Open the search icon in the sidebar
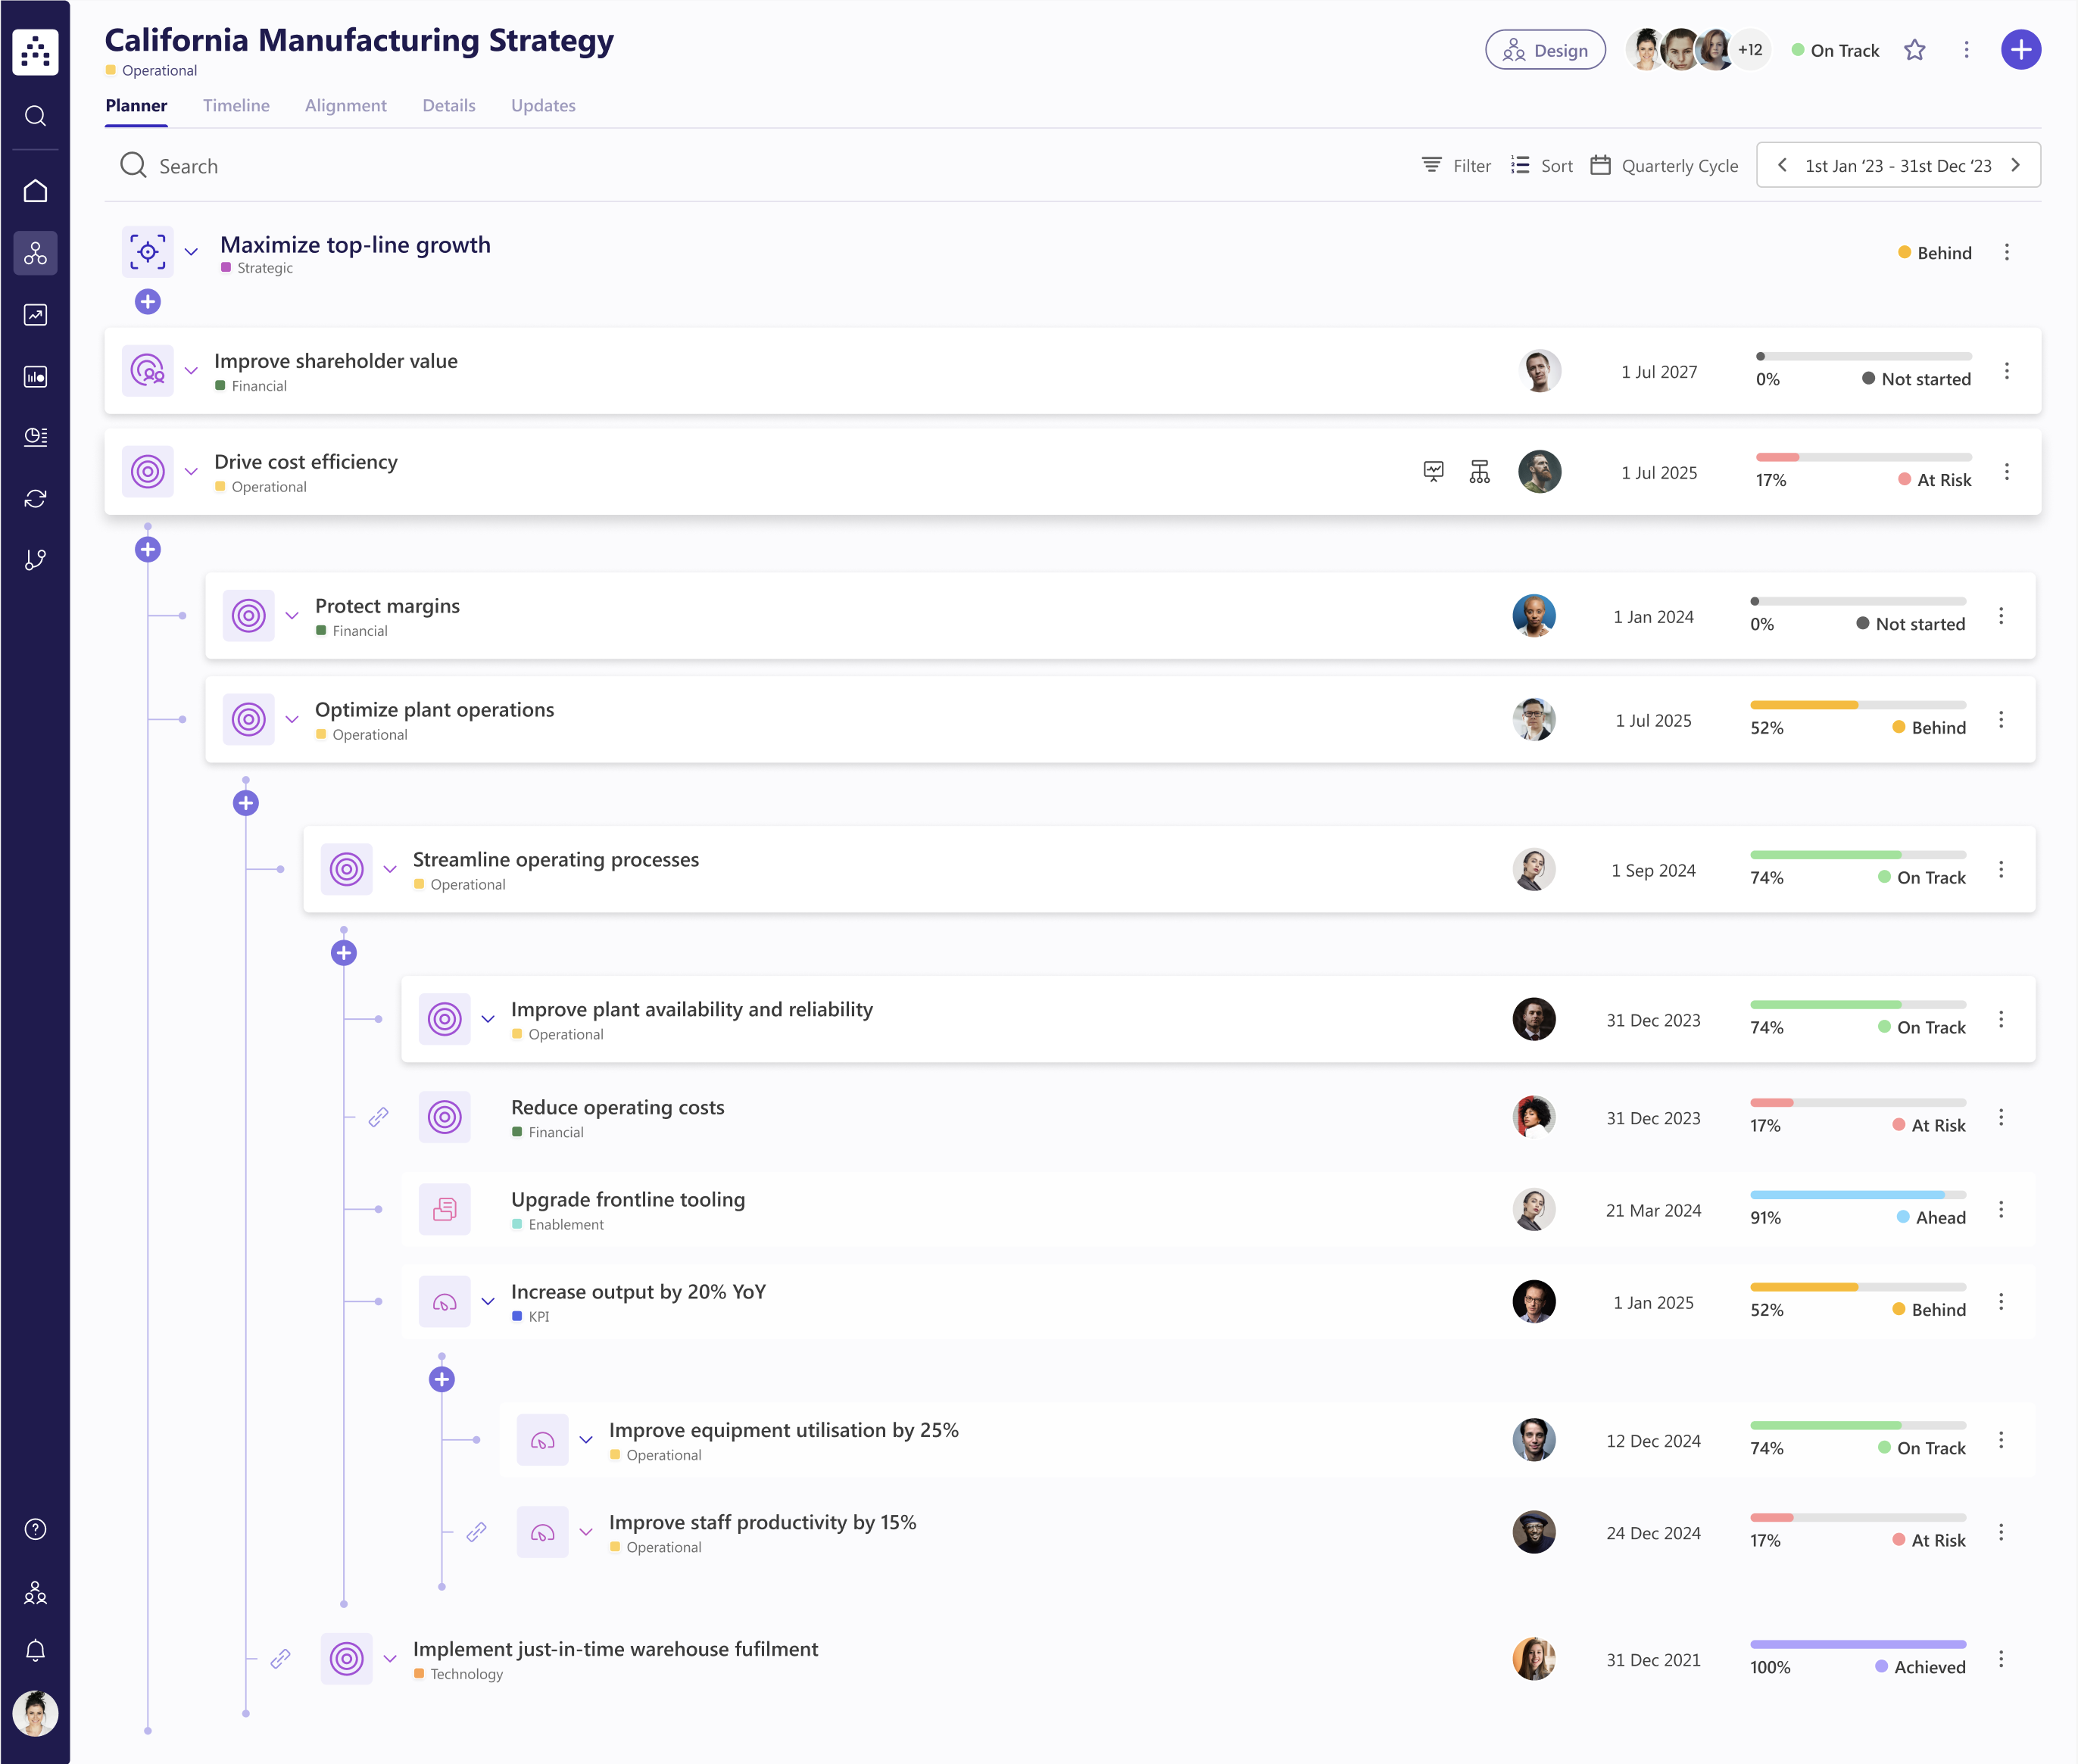Image resolution: width=2078 pixels, height=1764 pixels. coord(36,116)
